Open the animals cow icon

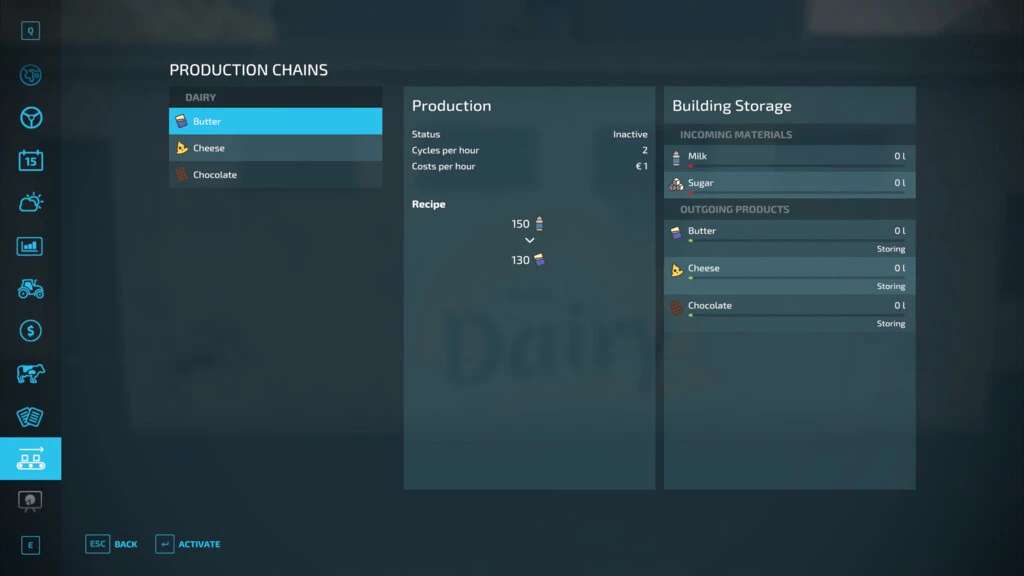[30, 374]
